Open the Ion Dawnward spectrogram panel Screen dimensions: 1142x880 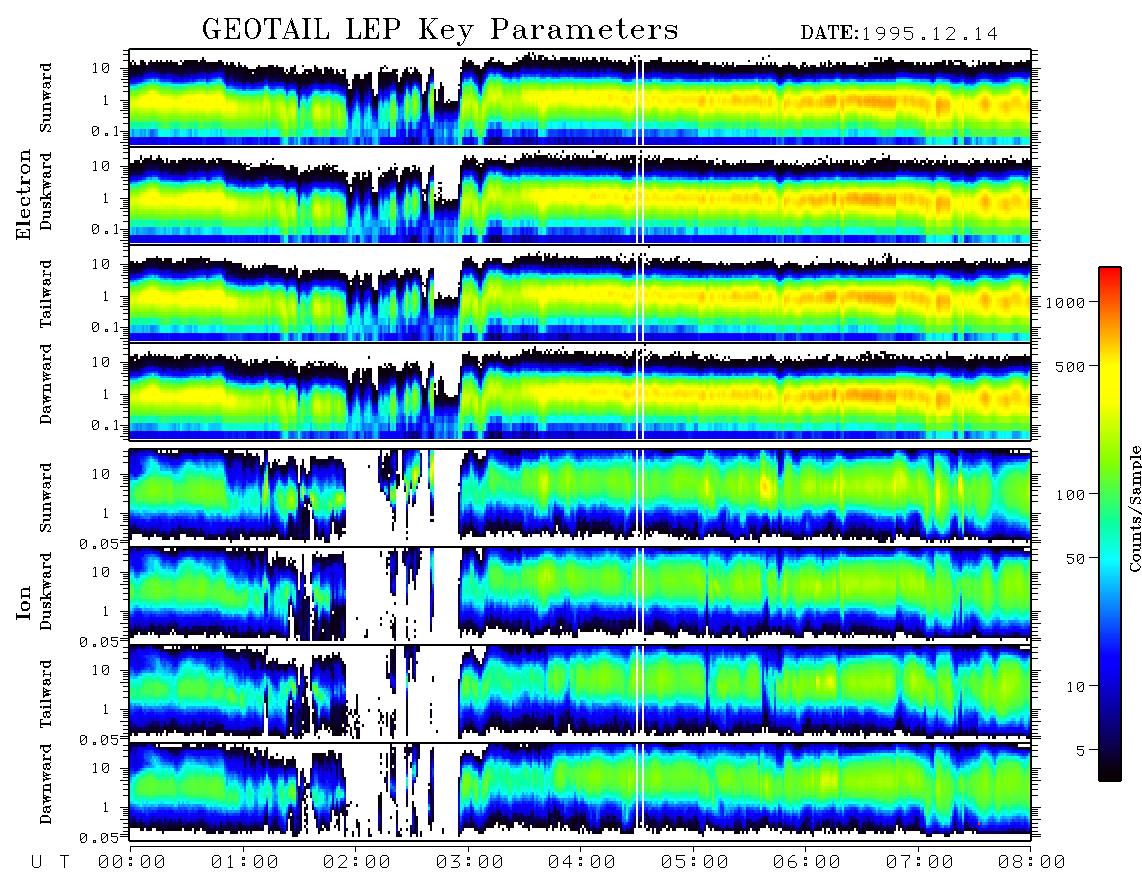580,790
